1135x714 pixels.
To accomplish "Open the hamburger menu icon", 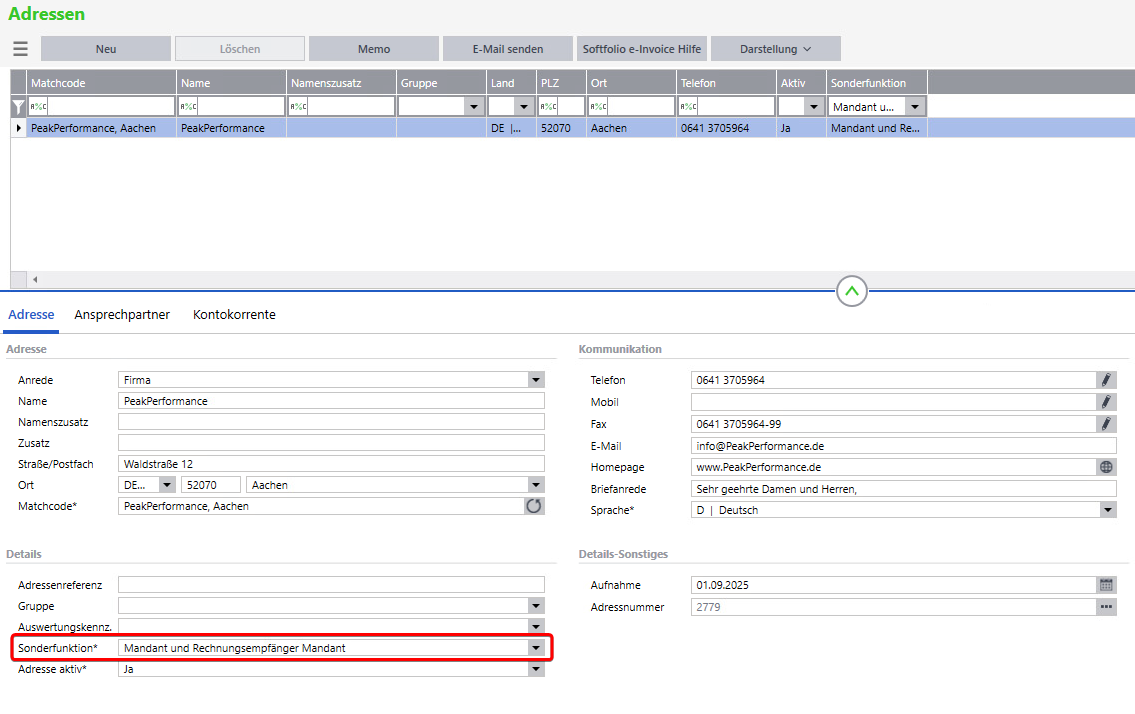I will pyautogui.click(x=20, y=49).
